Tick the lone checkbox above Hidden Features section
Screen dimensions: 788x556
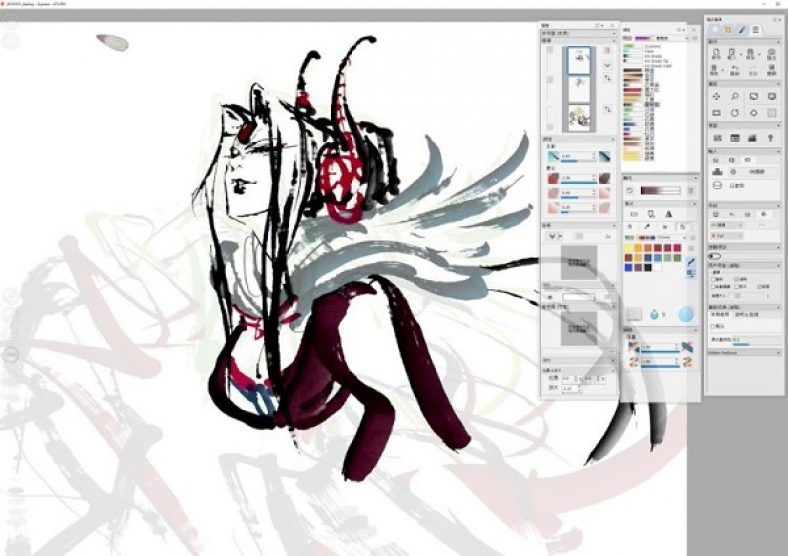coord(714,326)
